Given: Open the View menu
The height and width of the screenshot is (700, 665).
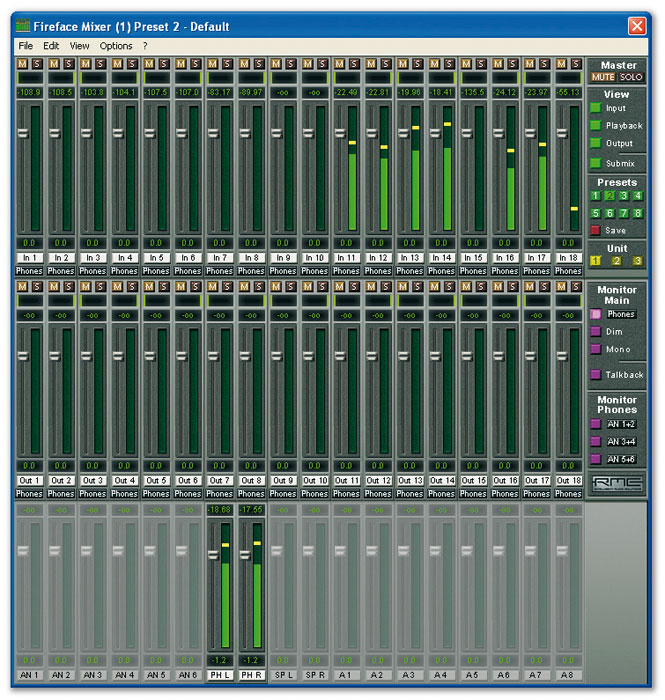Looking at the screenshot, I should point(79,46).
